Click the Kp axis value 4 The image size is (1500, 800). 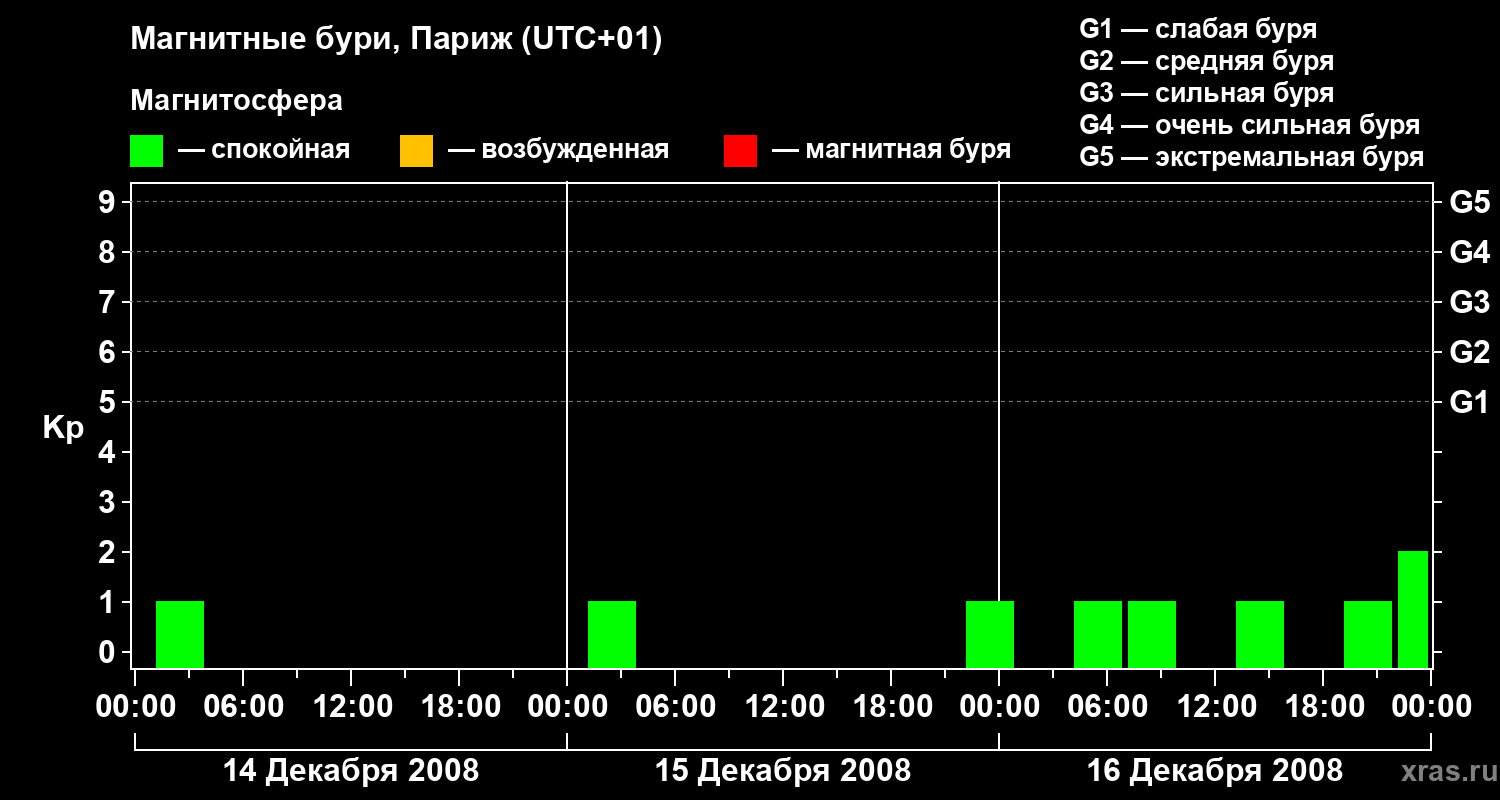[x=109, y=452]
